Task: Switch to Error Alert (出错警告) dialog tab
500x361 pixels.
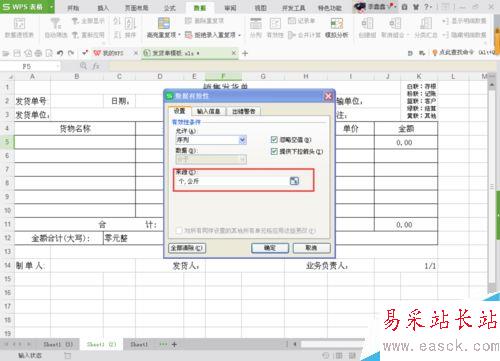Action: click(x=244, y=111)
